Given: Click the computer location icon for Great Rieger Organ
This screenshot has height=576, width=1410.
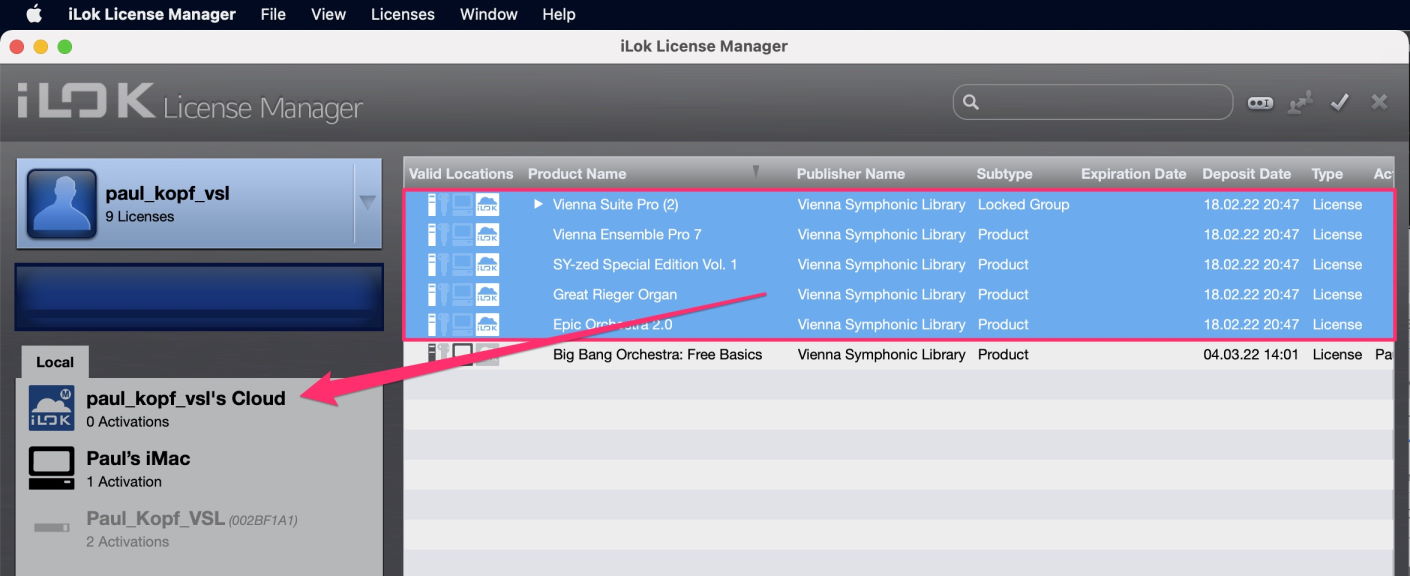Looking at the screenshot, I should (x=462, y=294).
